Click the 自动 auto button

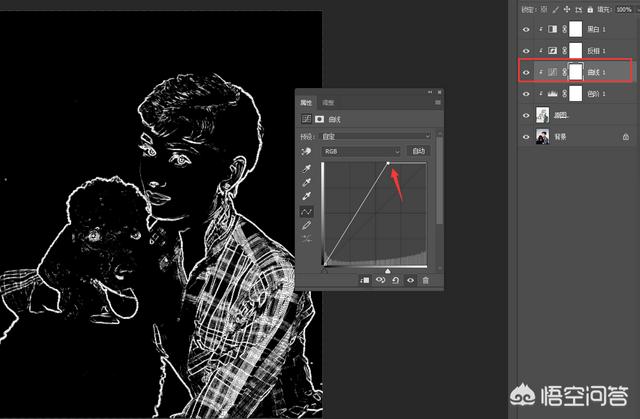point(419,151)
